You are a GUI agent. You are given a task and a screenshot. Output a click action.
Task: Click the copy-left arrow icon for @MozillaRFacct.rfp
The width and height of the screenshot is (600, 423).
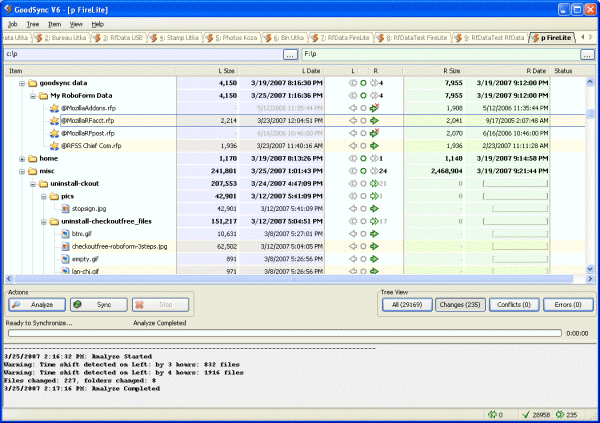[353, 119]
